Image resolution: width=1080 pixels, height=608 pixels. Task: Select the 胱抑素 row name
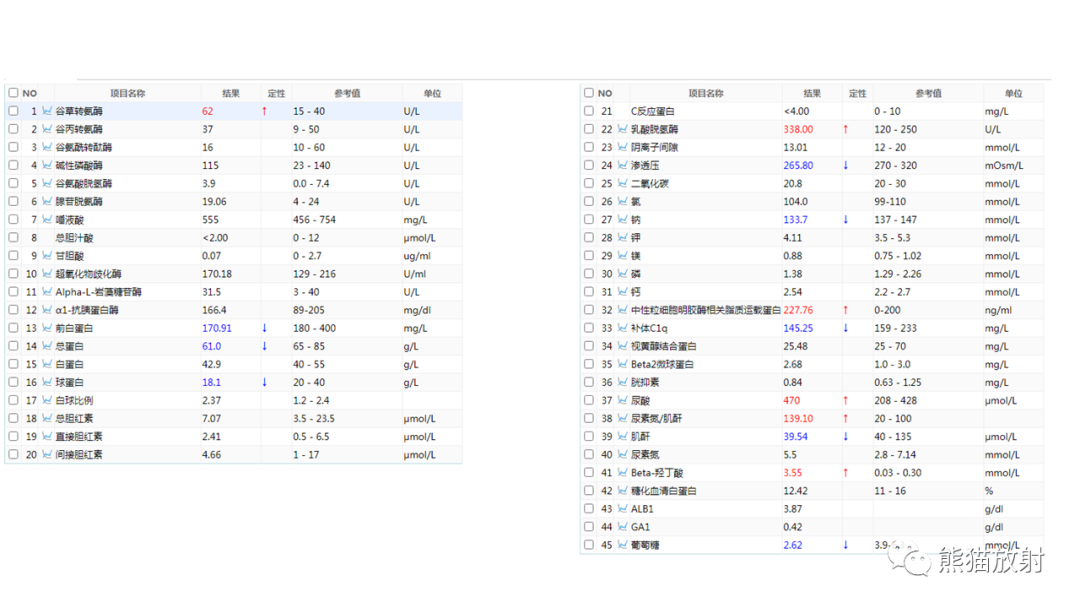point(645,382)
